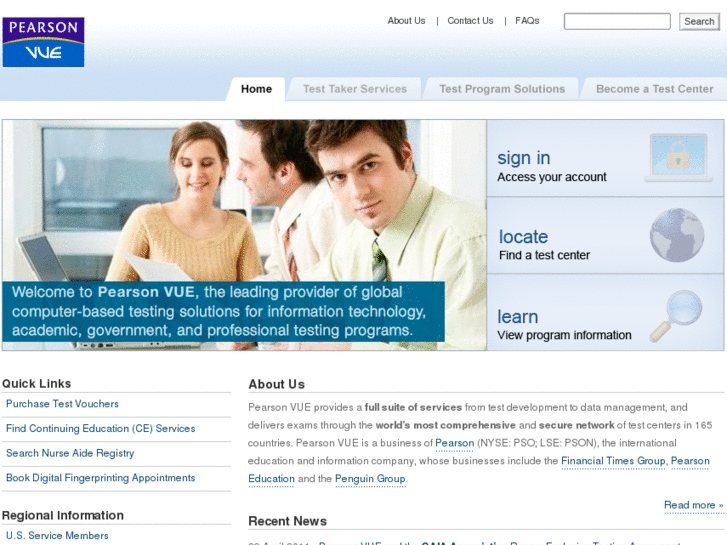Click the sign in heading
The width and height of the screenshot is (727, 545).
(x=523, y=158)
